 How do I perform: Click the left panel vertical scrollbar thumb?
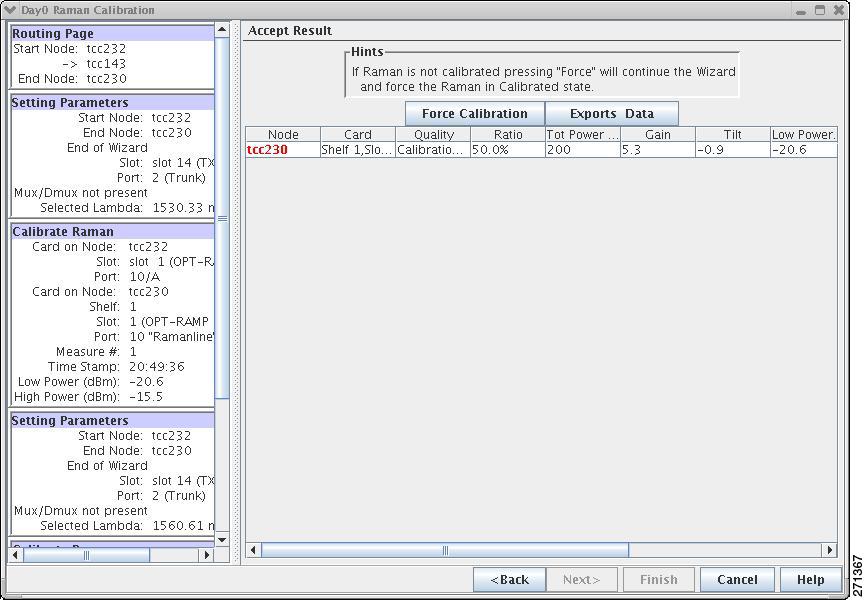222,218
